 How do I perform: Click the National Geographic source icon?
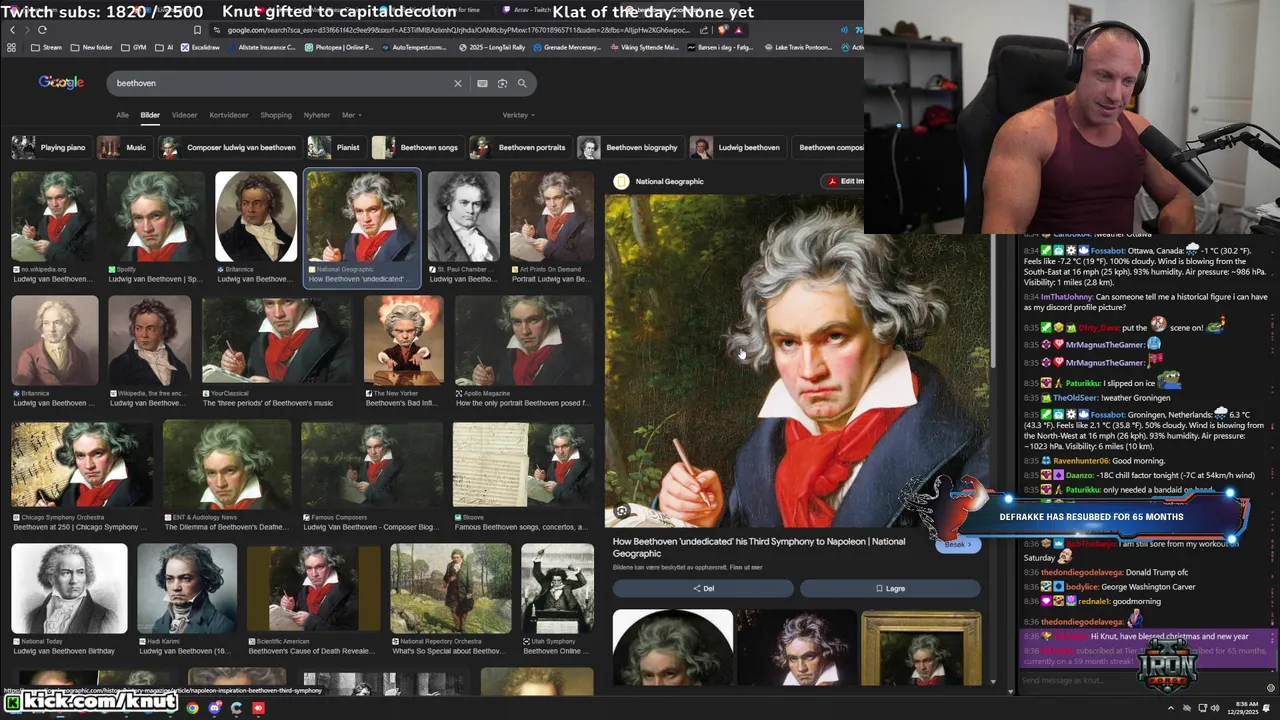pyautogui.click(x=621, y=181)
